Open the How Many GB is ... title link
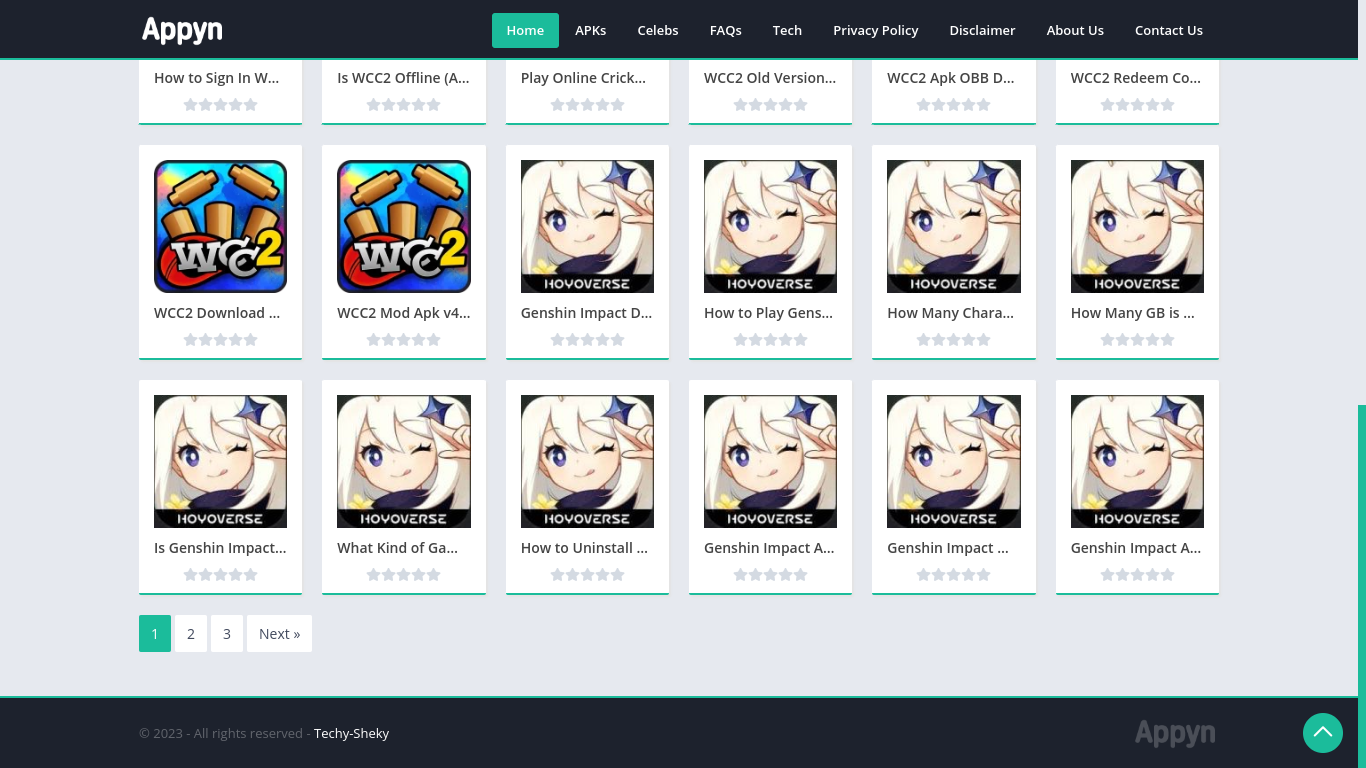The width and height of the screenshot is (1366, 768). pyautogui.click(x=1133, y=313)
